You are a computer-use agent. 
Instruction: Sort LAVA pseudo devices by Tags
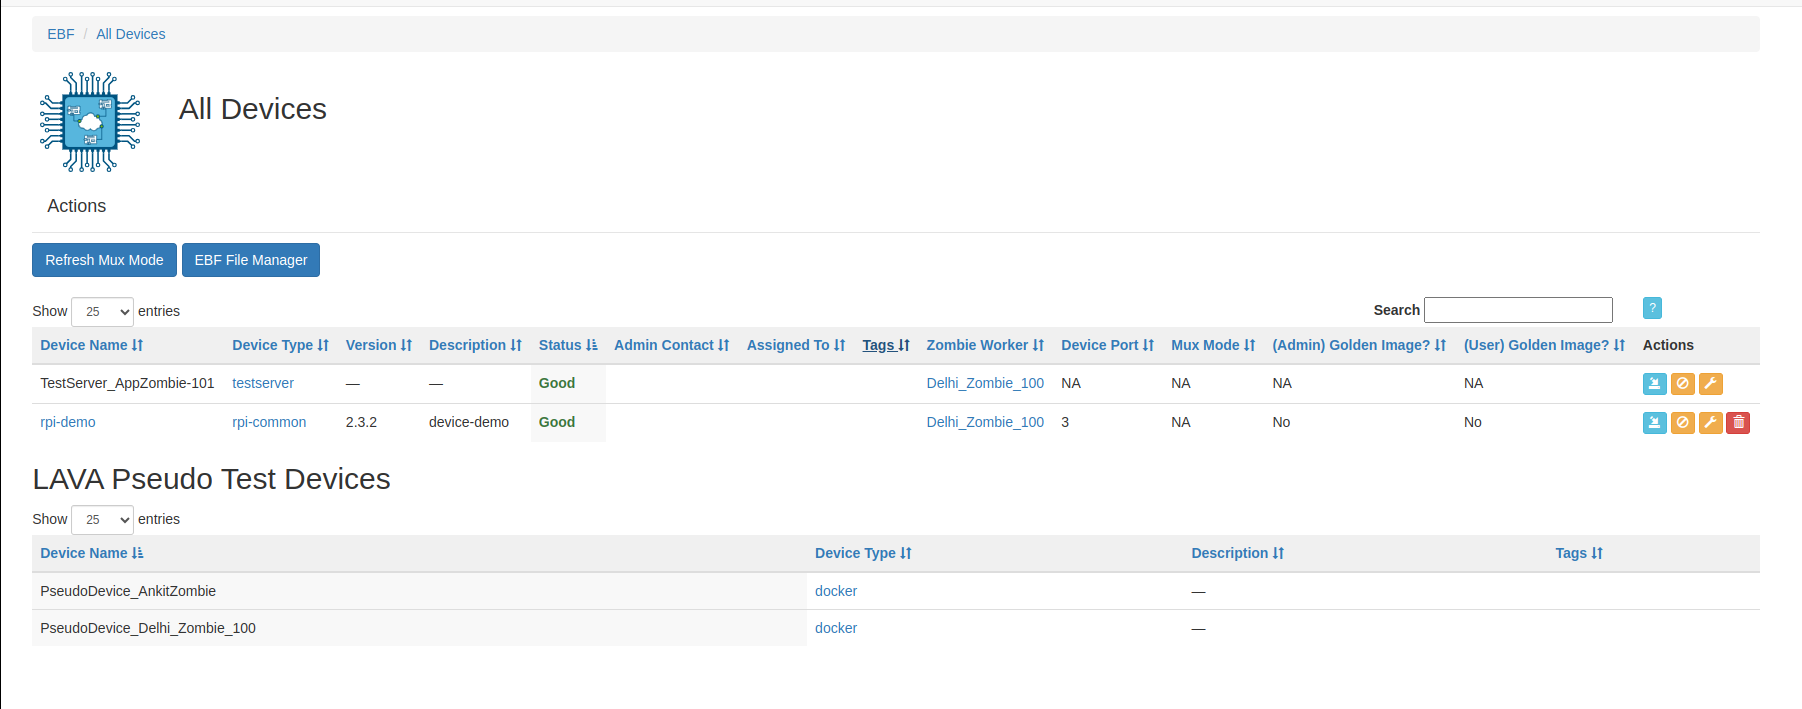(1578, 553)
